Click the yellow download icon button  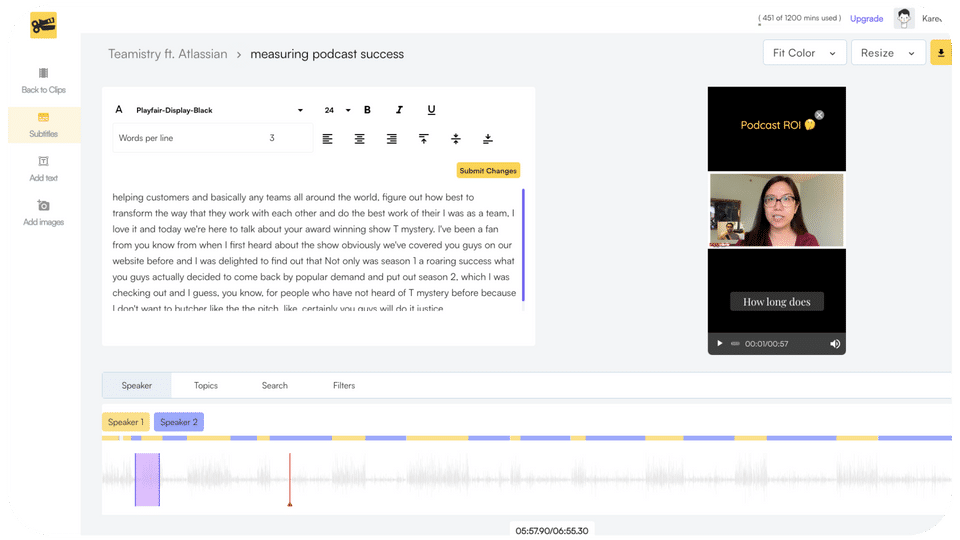click(x=941, y=53)
